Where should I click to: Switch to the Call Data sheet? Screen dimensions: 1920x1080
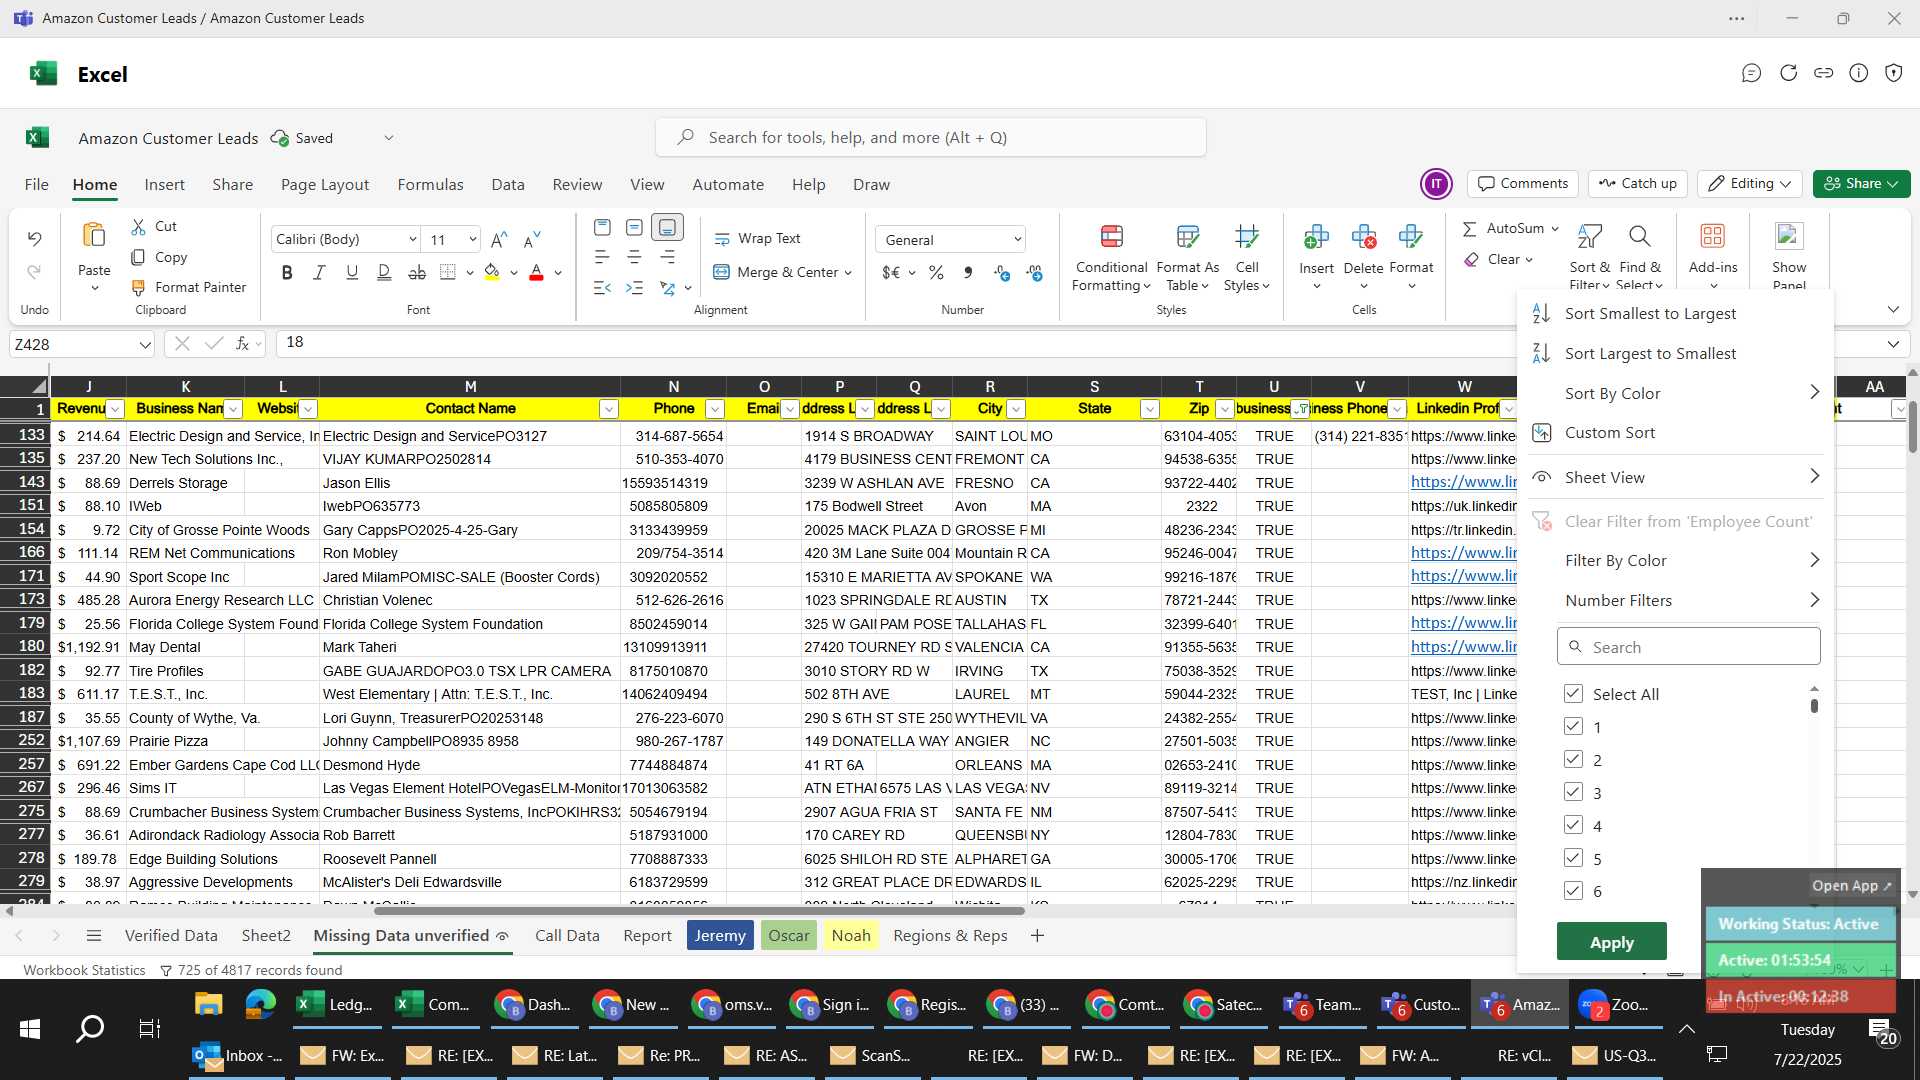567,936
